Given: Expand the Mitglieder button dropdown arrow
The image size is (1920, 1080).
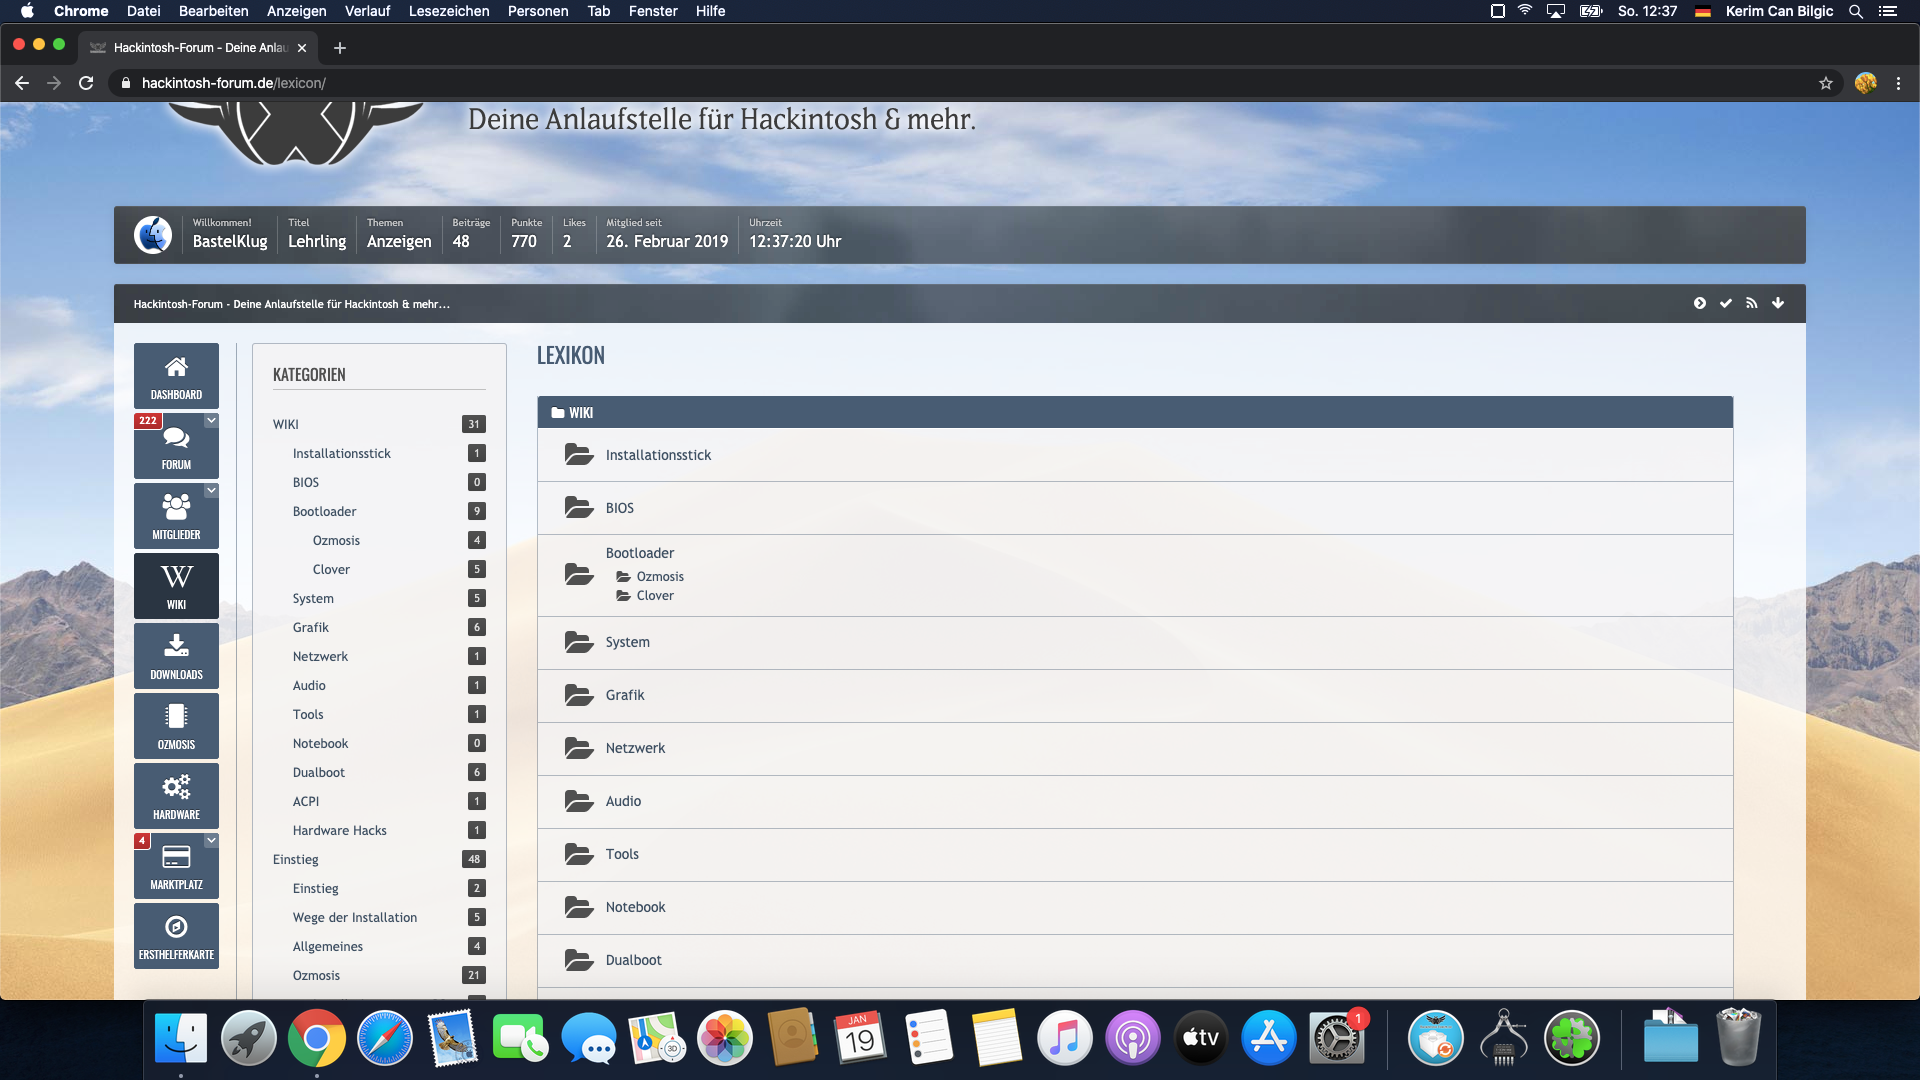Looking at the screenshot, I should [x=211, y=491].
